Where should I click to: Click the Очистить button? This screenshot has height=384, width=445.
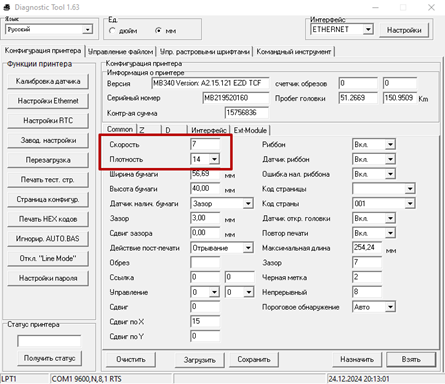[131, 359]
